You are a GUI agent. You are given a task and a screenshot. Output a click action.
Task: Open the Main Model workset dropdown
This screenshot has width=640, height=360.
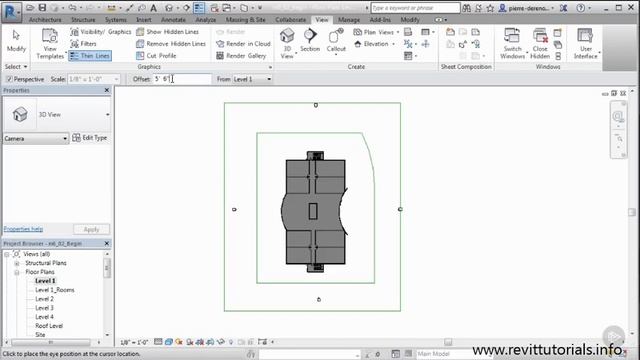coord(454,354)
